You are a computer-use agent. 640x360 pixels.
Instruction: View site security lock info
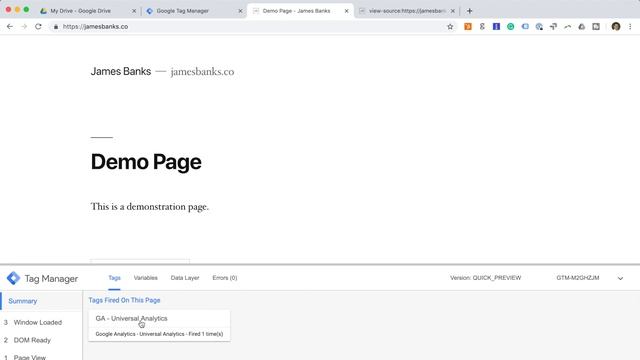[x=56, y=27]
